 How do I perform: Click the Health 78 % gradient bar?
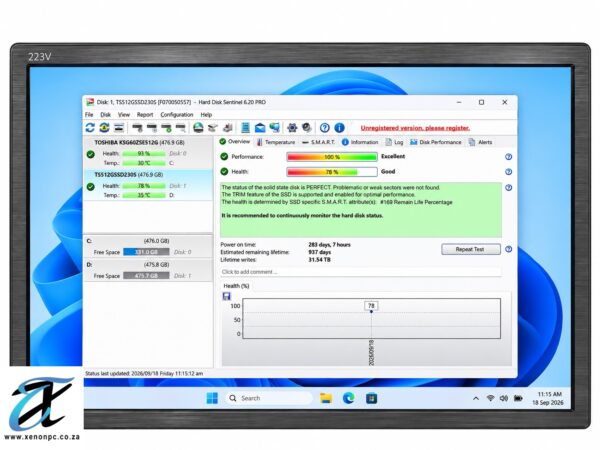click(x=332, y=172)
